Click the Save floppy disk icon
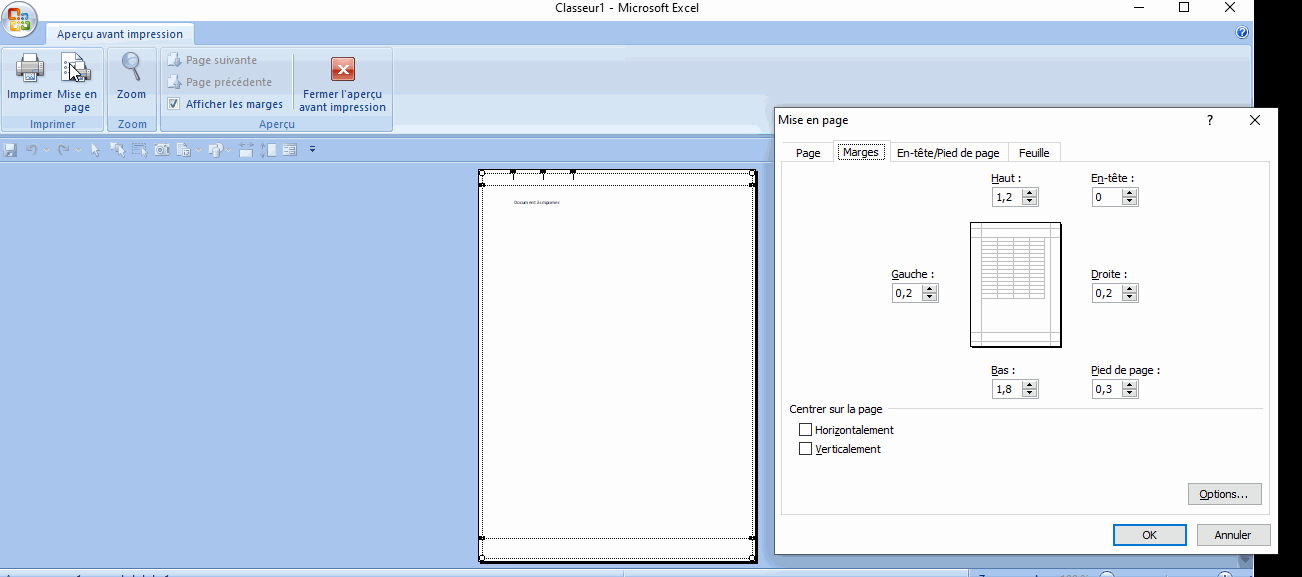 coord(11,150)
